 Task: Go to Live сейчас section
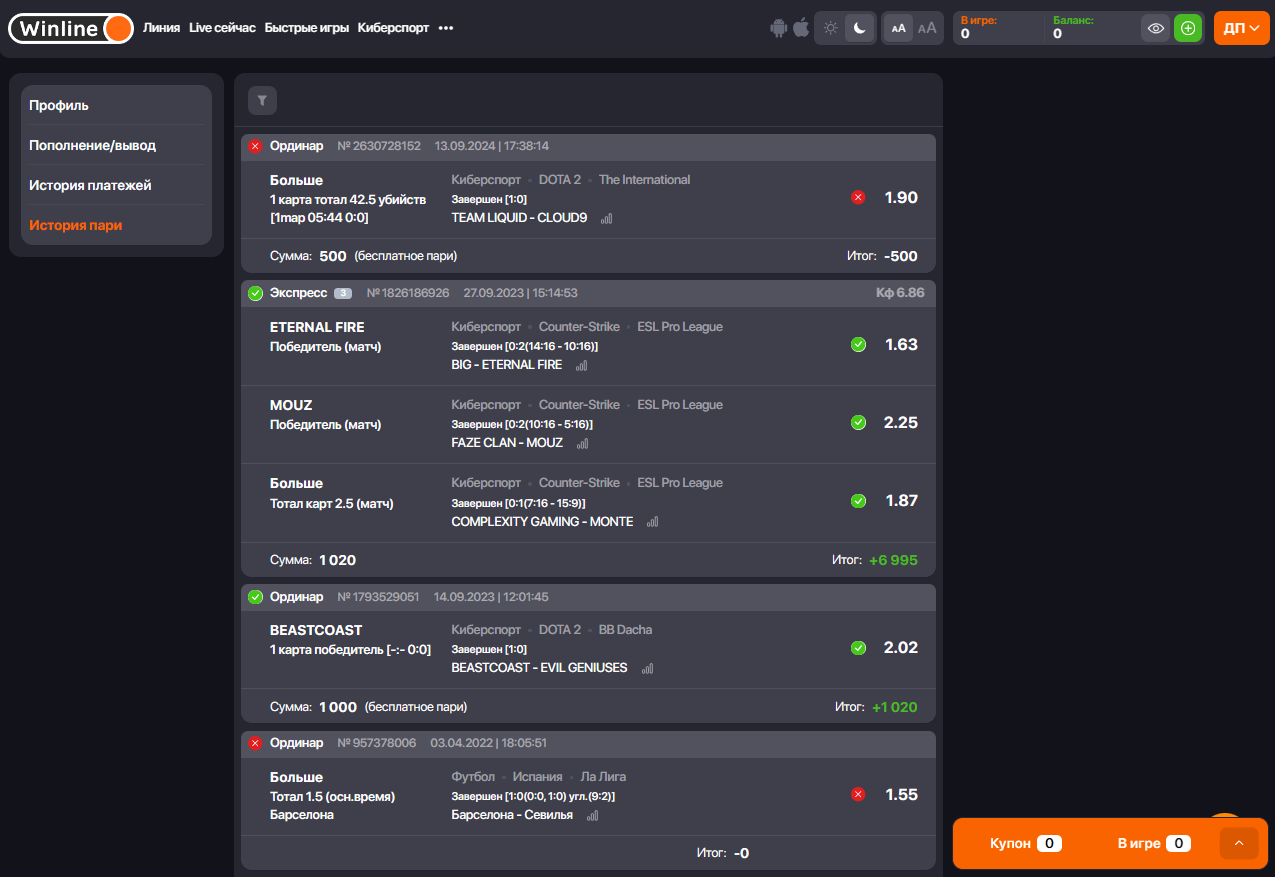click(x=222, y=28)
